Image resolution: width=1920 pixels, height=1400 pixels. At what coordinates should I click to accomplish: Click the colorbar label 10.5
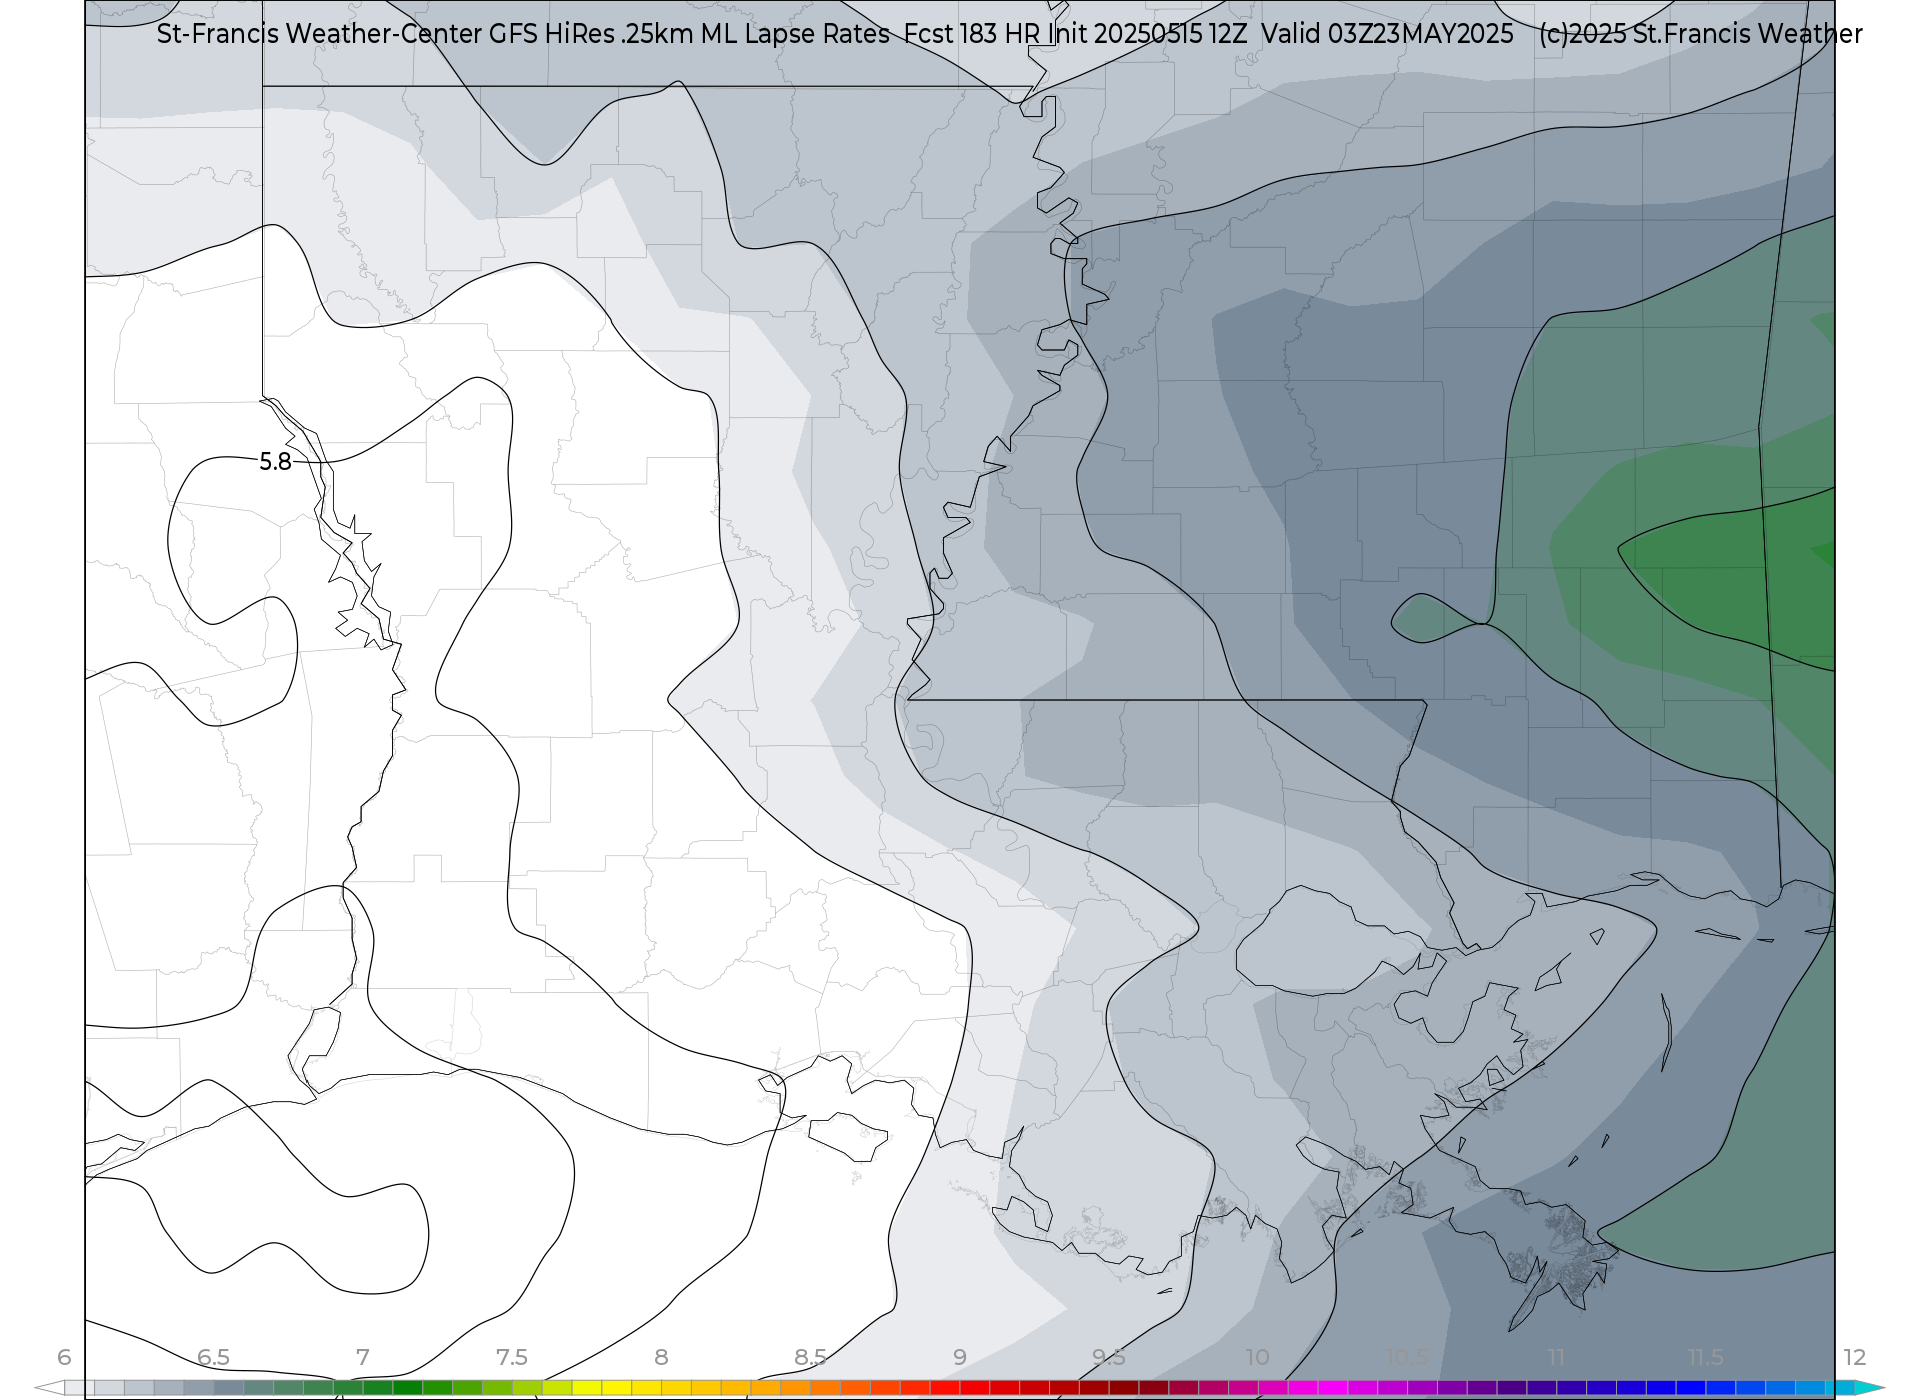(1406, 1357)
